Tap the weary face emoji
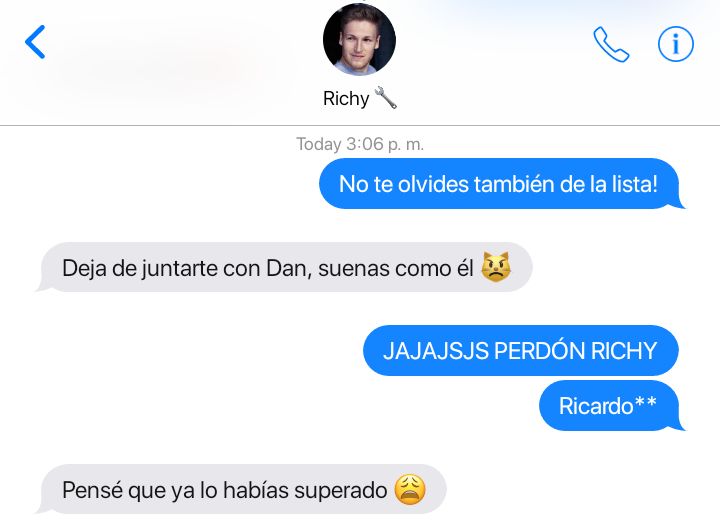This screenshot has height=527, width=720. coord(410,489)
